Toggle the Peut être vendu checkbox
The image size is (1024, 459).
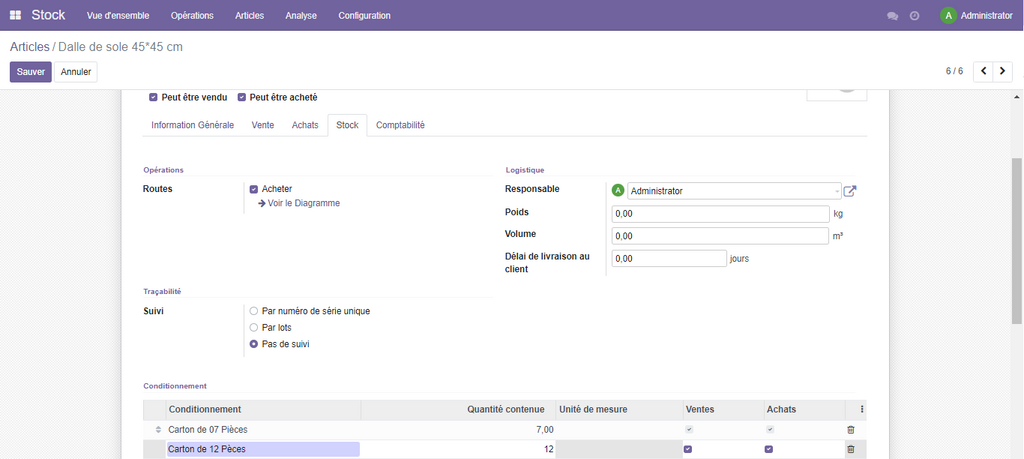[x=153, y=97]
